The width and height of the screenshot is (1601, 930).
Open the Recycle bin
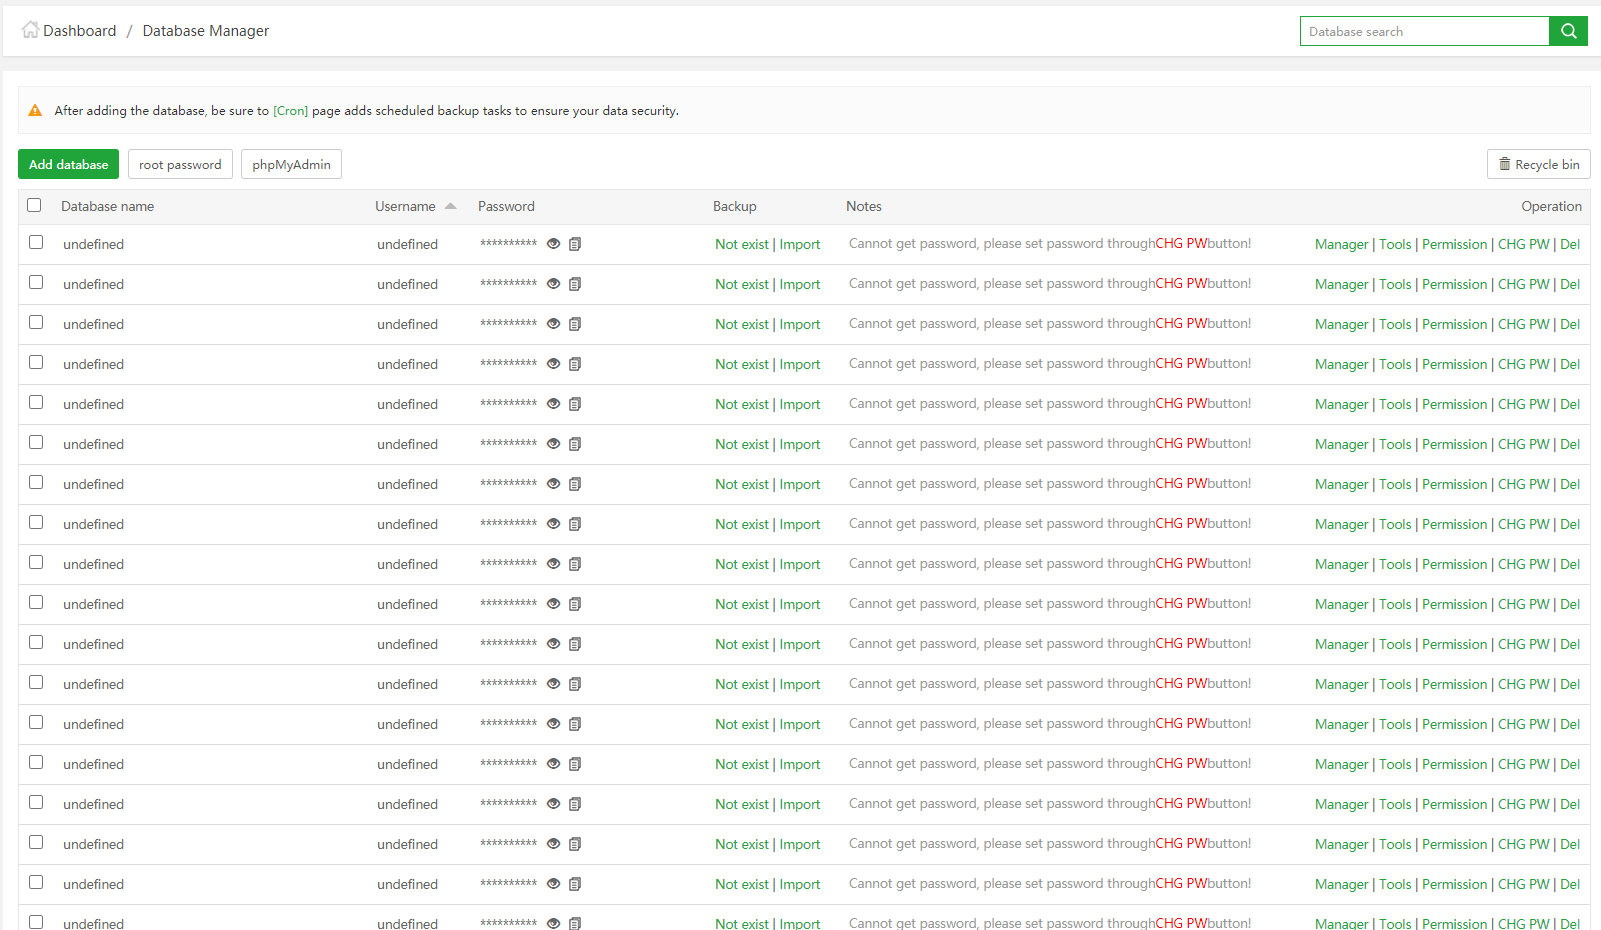point(1538,165)
